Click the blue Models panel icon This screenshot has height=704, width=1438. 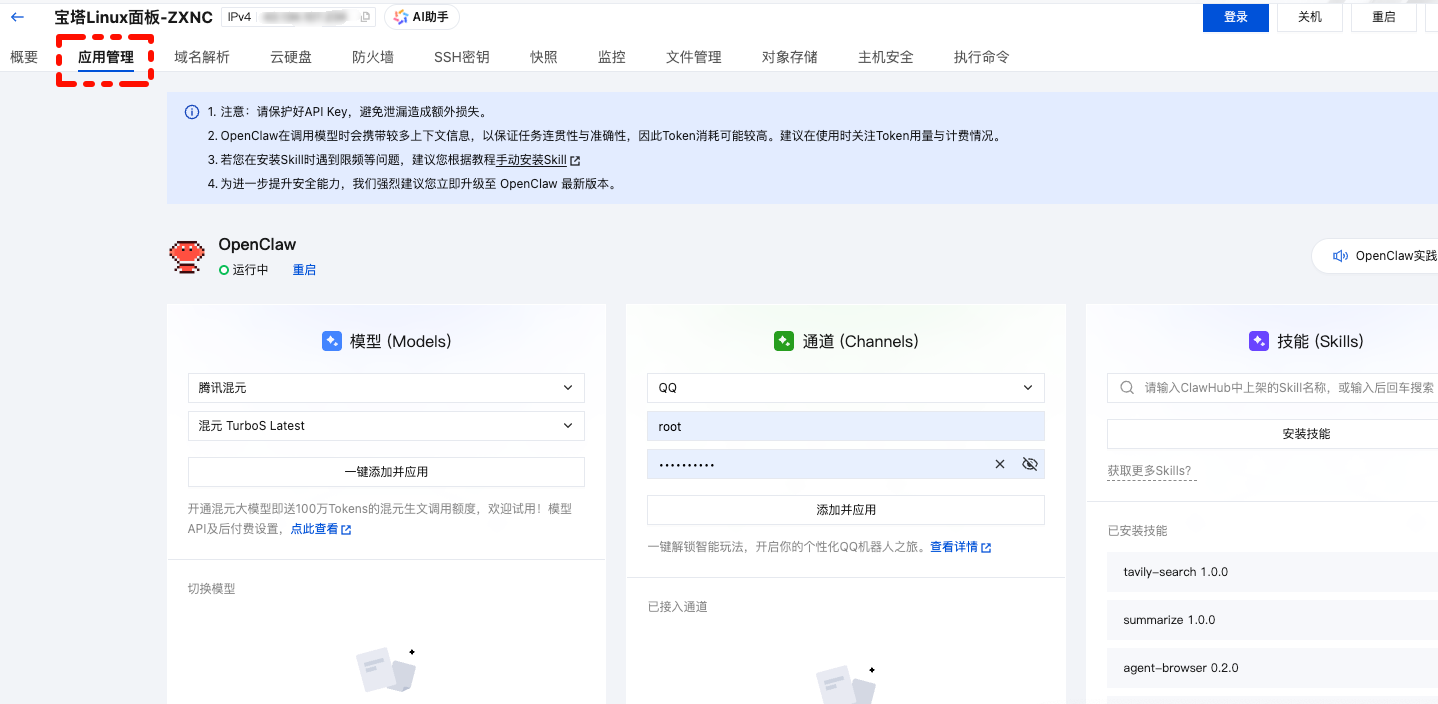[332, 341]
